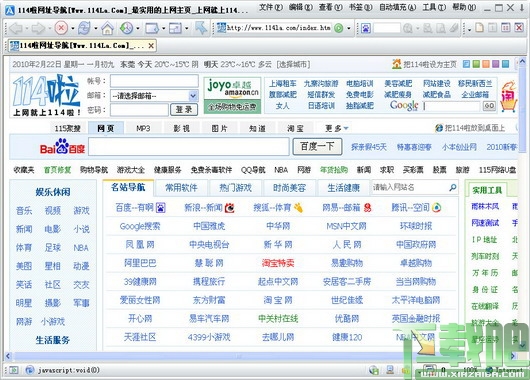
Task: Click the joyo amazon.cn banner
Action: pyautogui.click(x=232, y=95)
